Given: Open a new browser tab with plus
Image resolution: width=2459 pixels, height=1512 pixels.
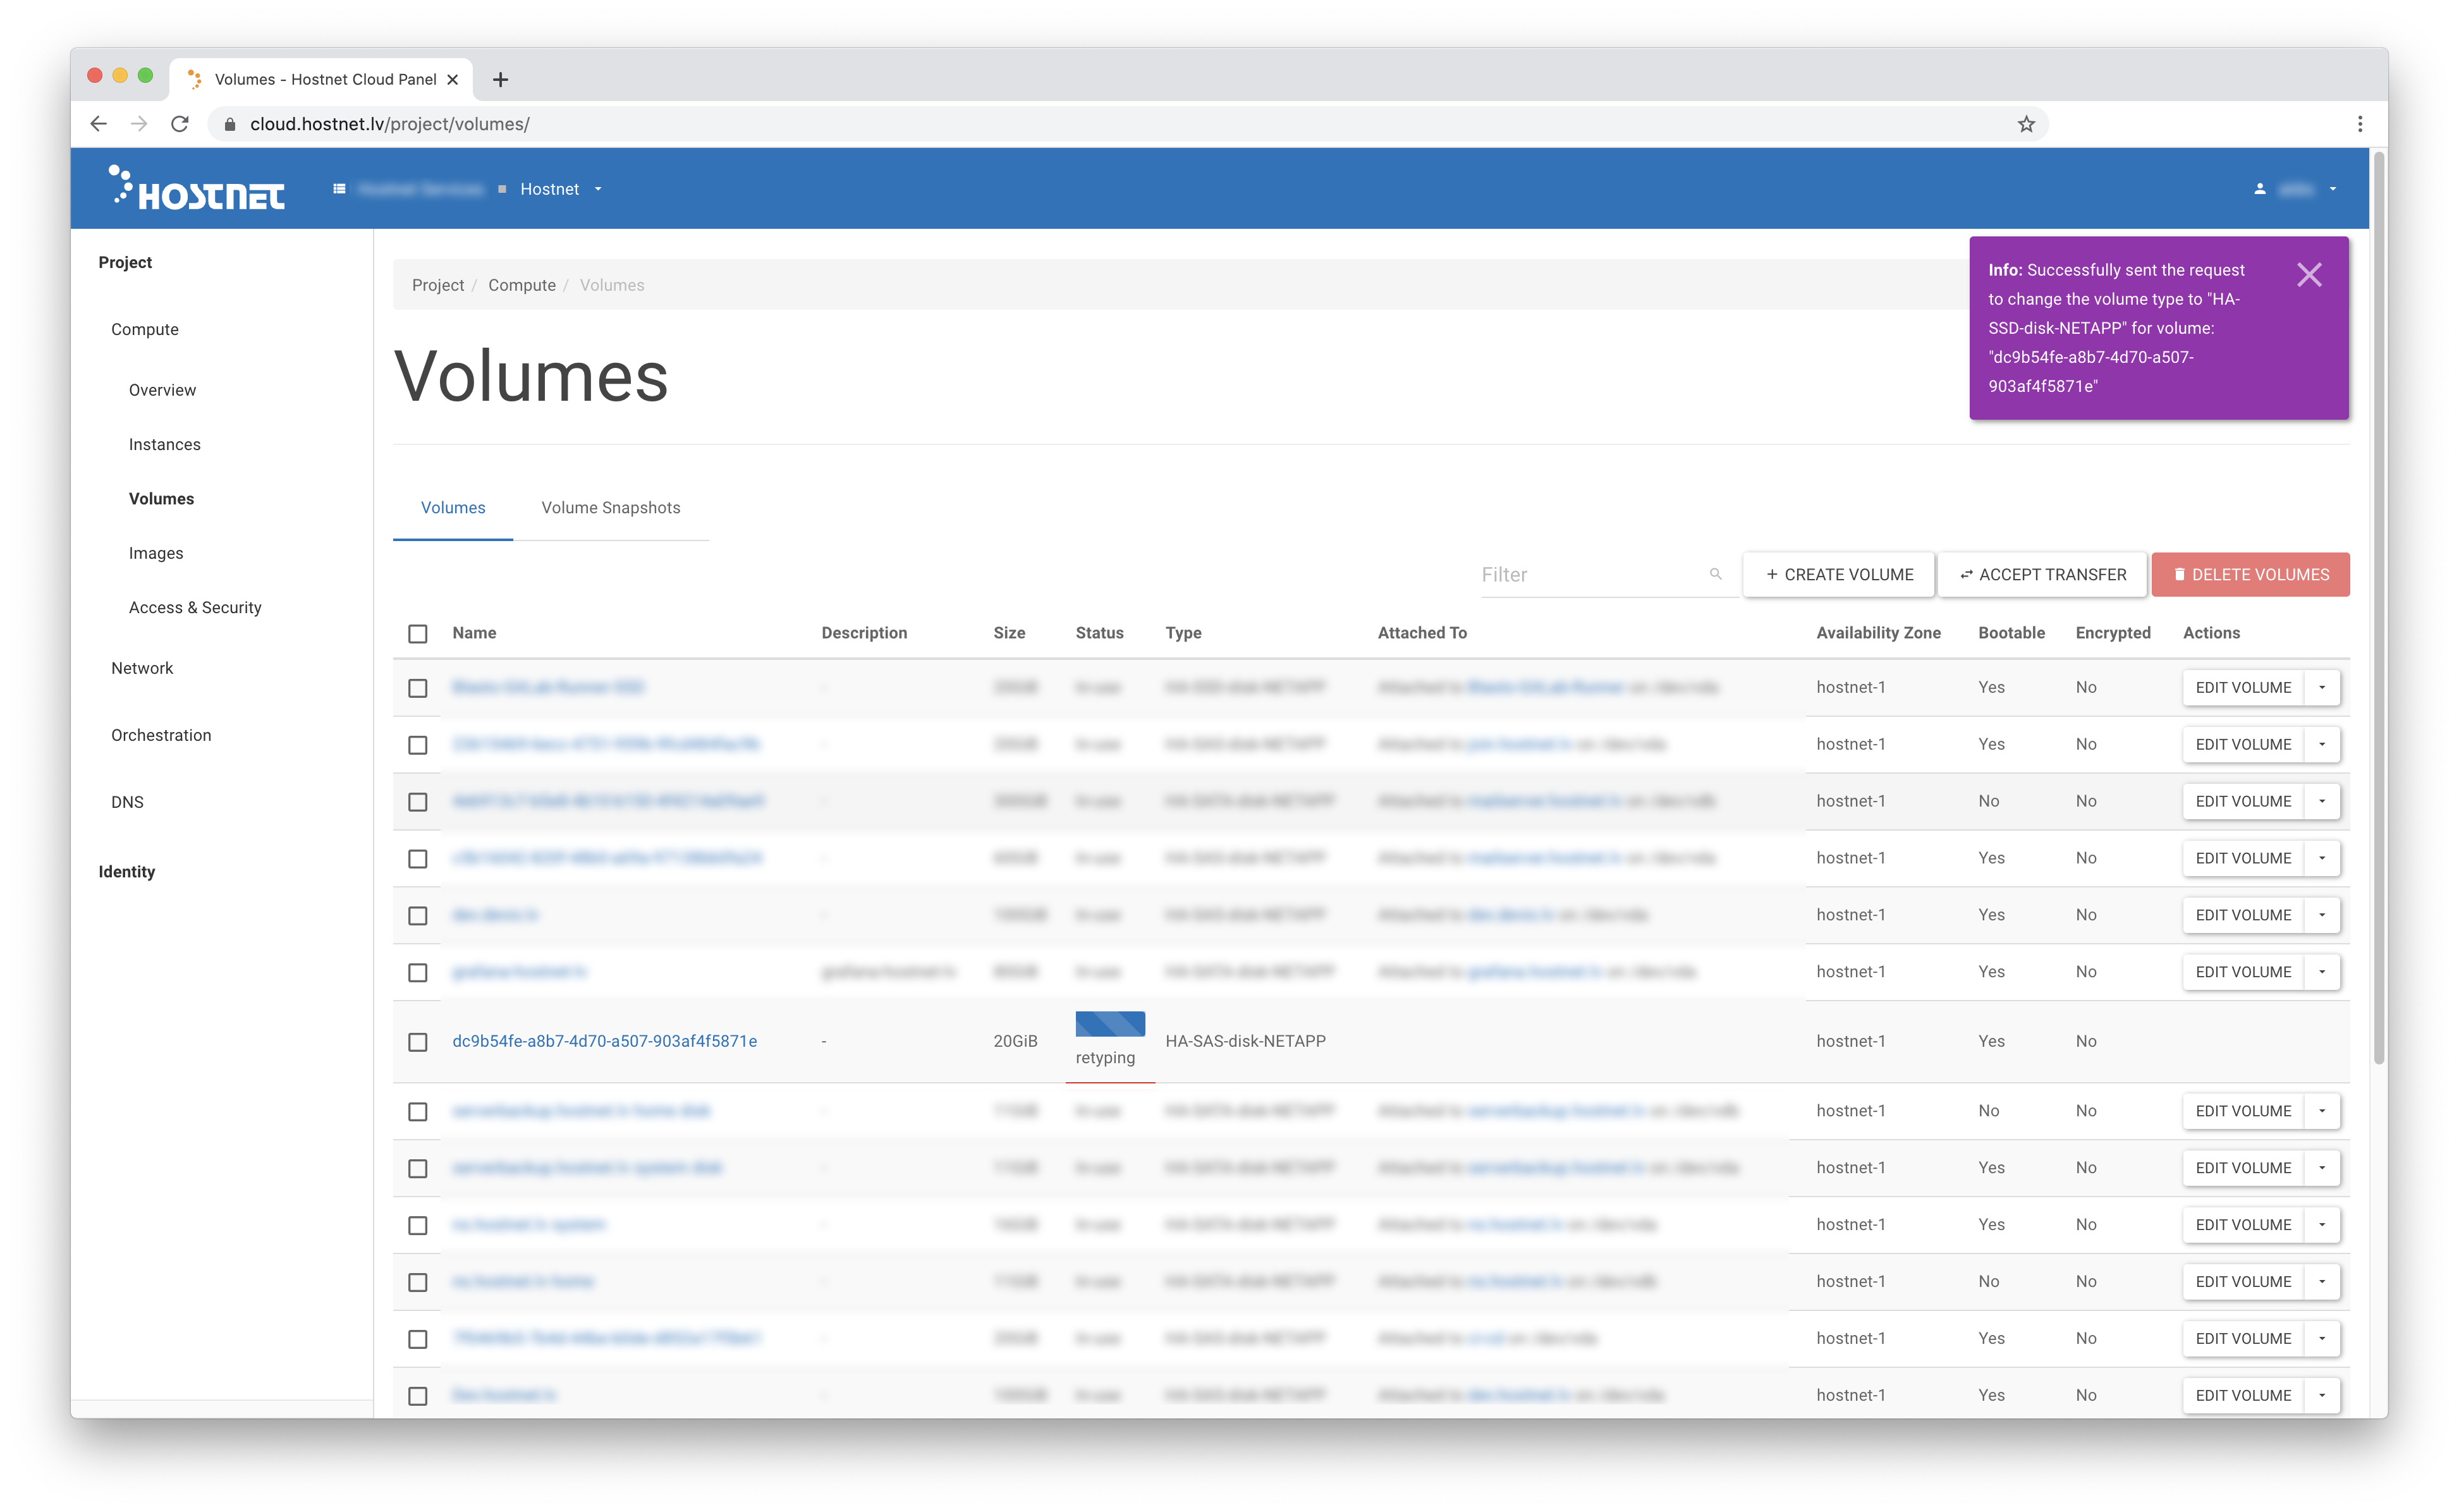Looking at the screenshot, I should (x=501, y=80).
